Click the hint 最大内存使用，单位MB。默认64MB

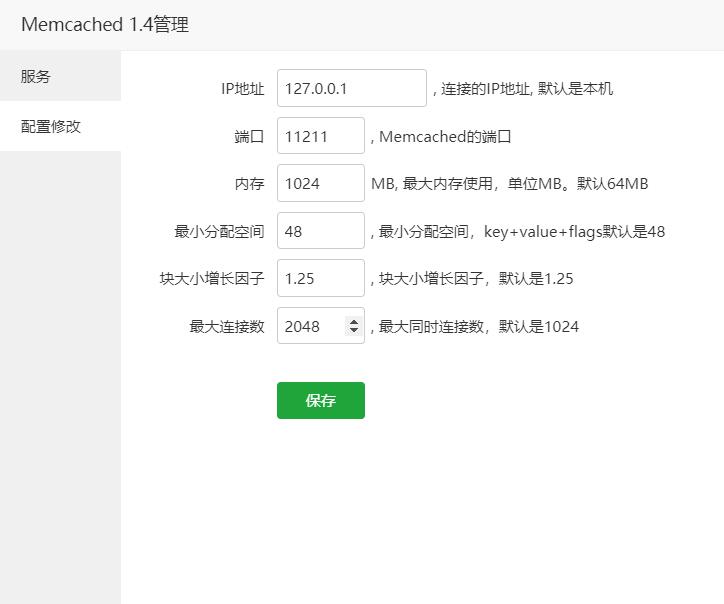(x=525, y=184)
